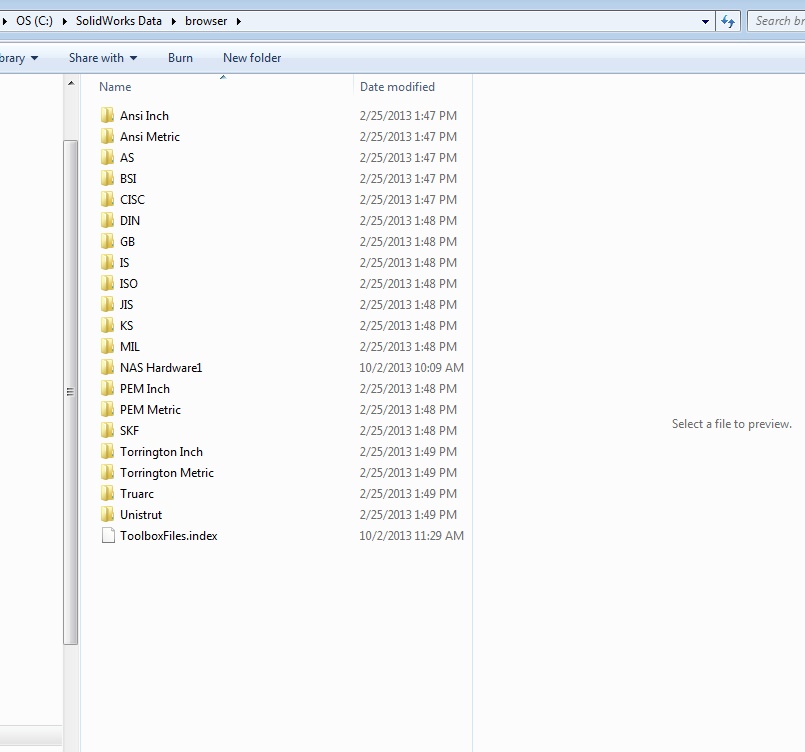
Task: Click the Ansi Metric folder icon
Action: 107,136
